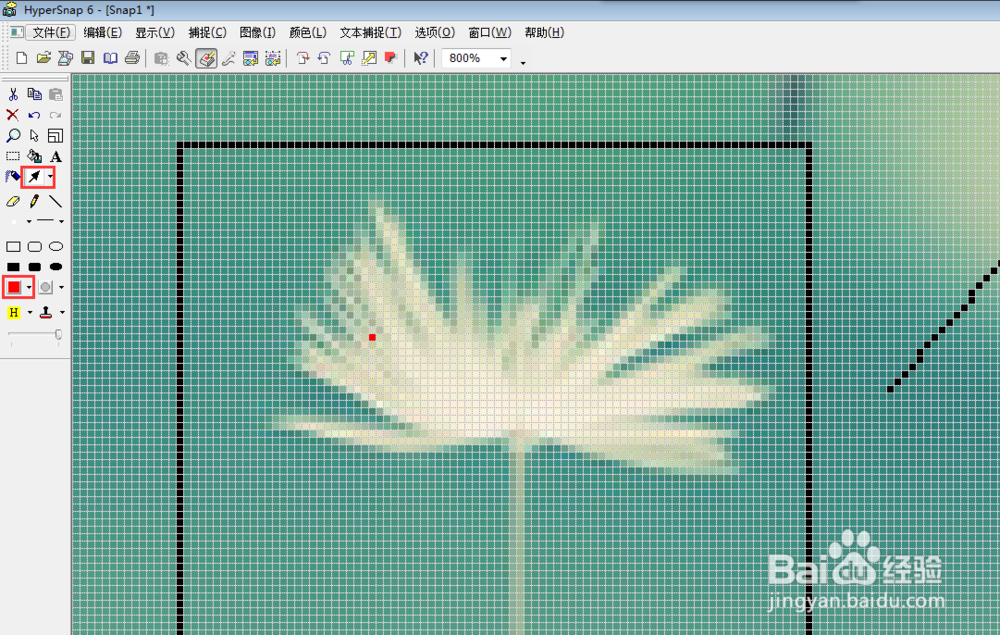1000x635 pixels.
Task: Open the 窗口(W) menu
Action: pos(490,33)
